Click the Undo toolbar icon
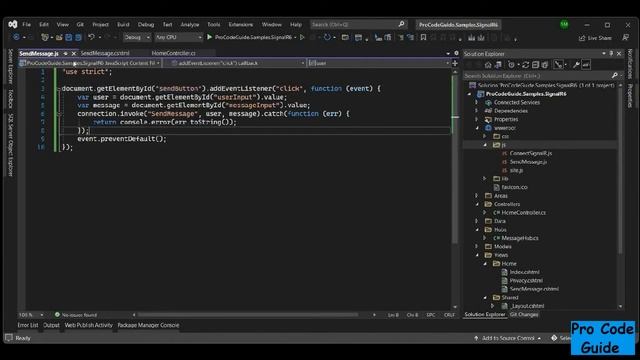 point(91,37)
